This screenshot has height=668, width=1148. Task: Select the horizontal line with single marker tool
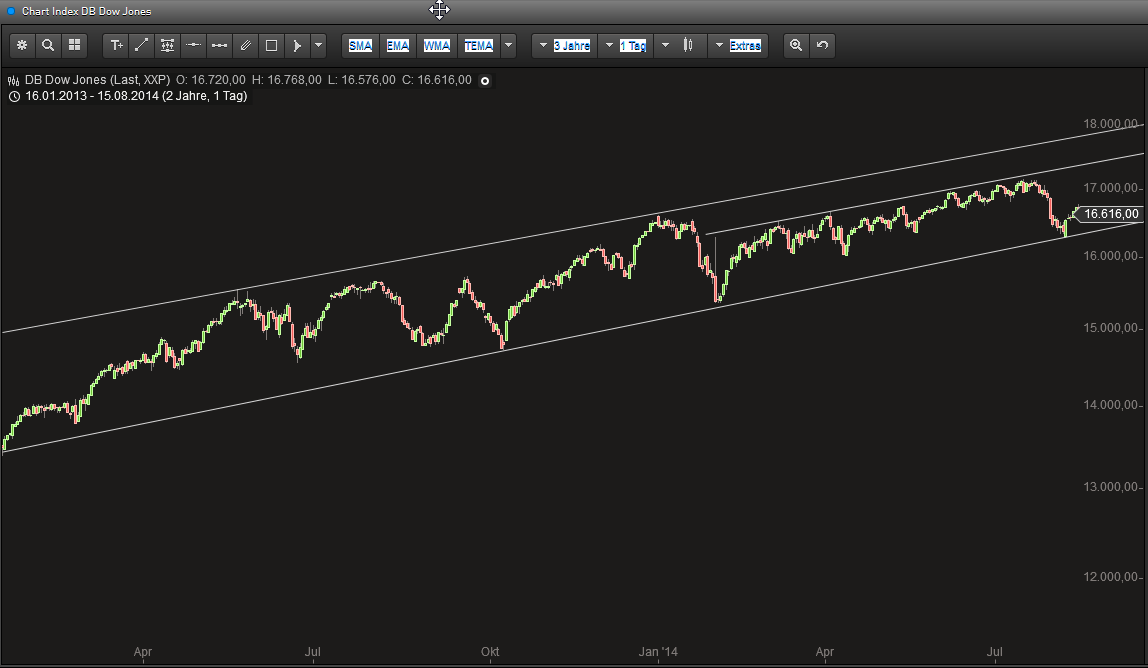[193, 45]
